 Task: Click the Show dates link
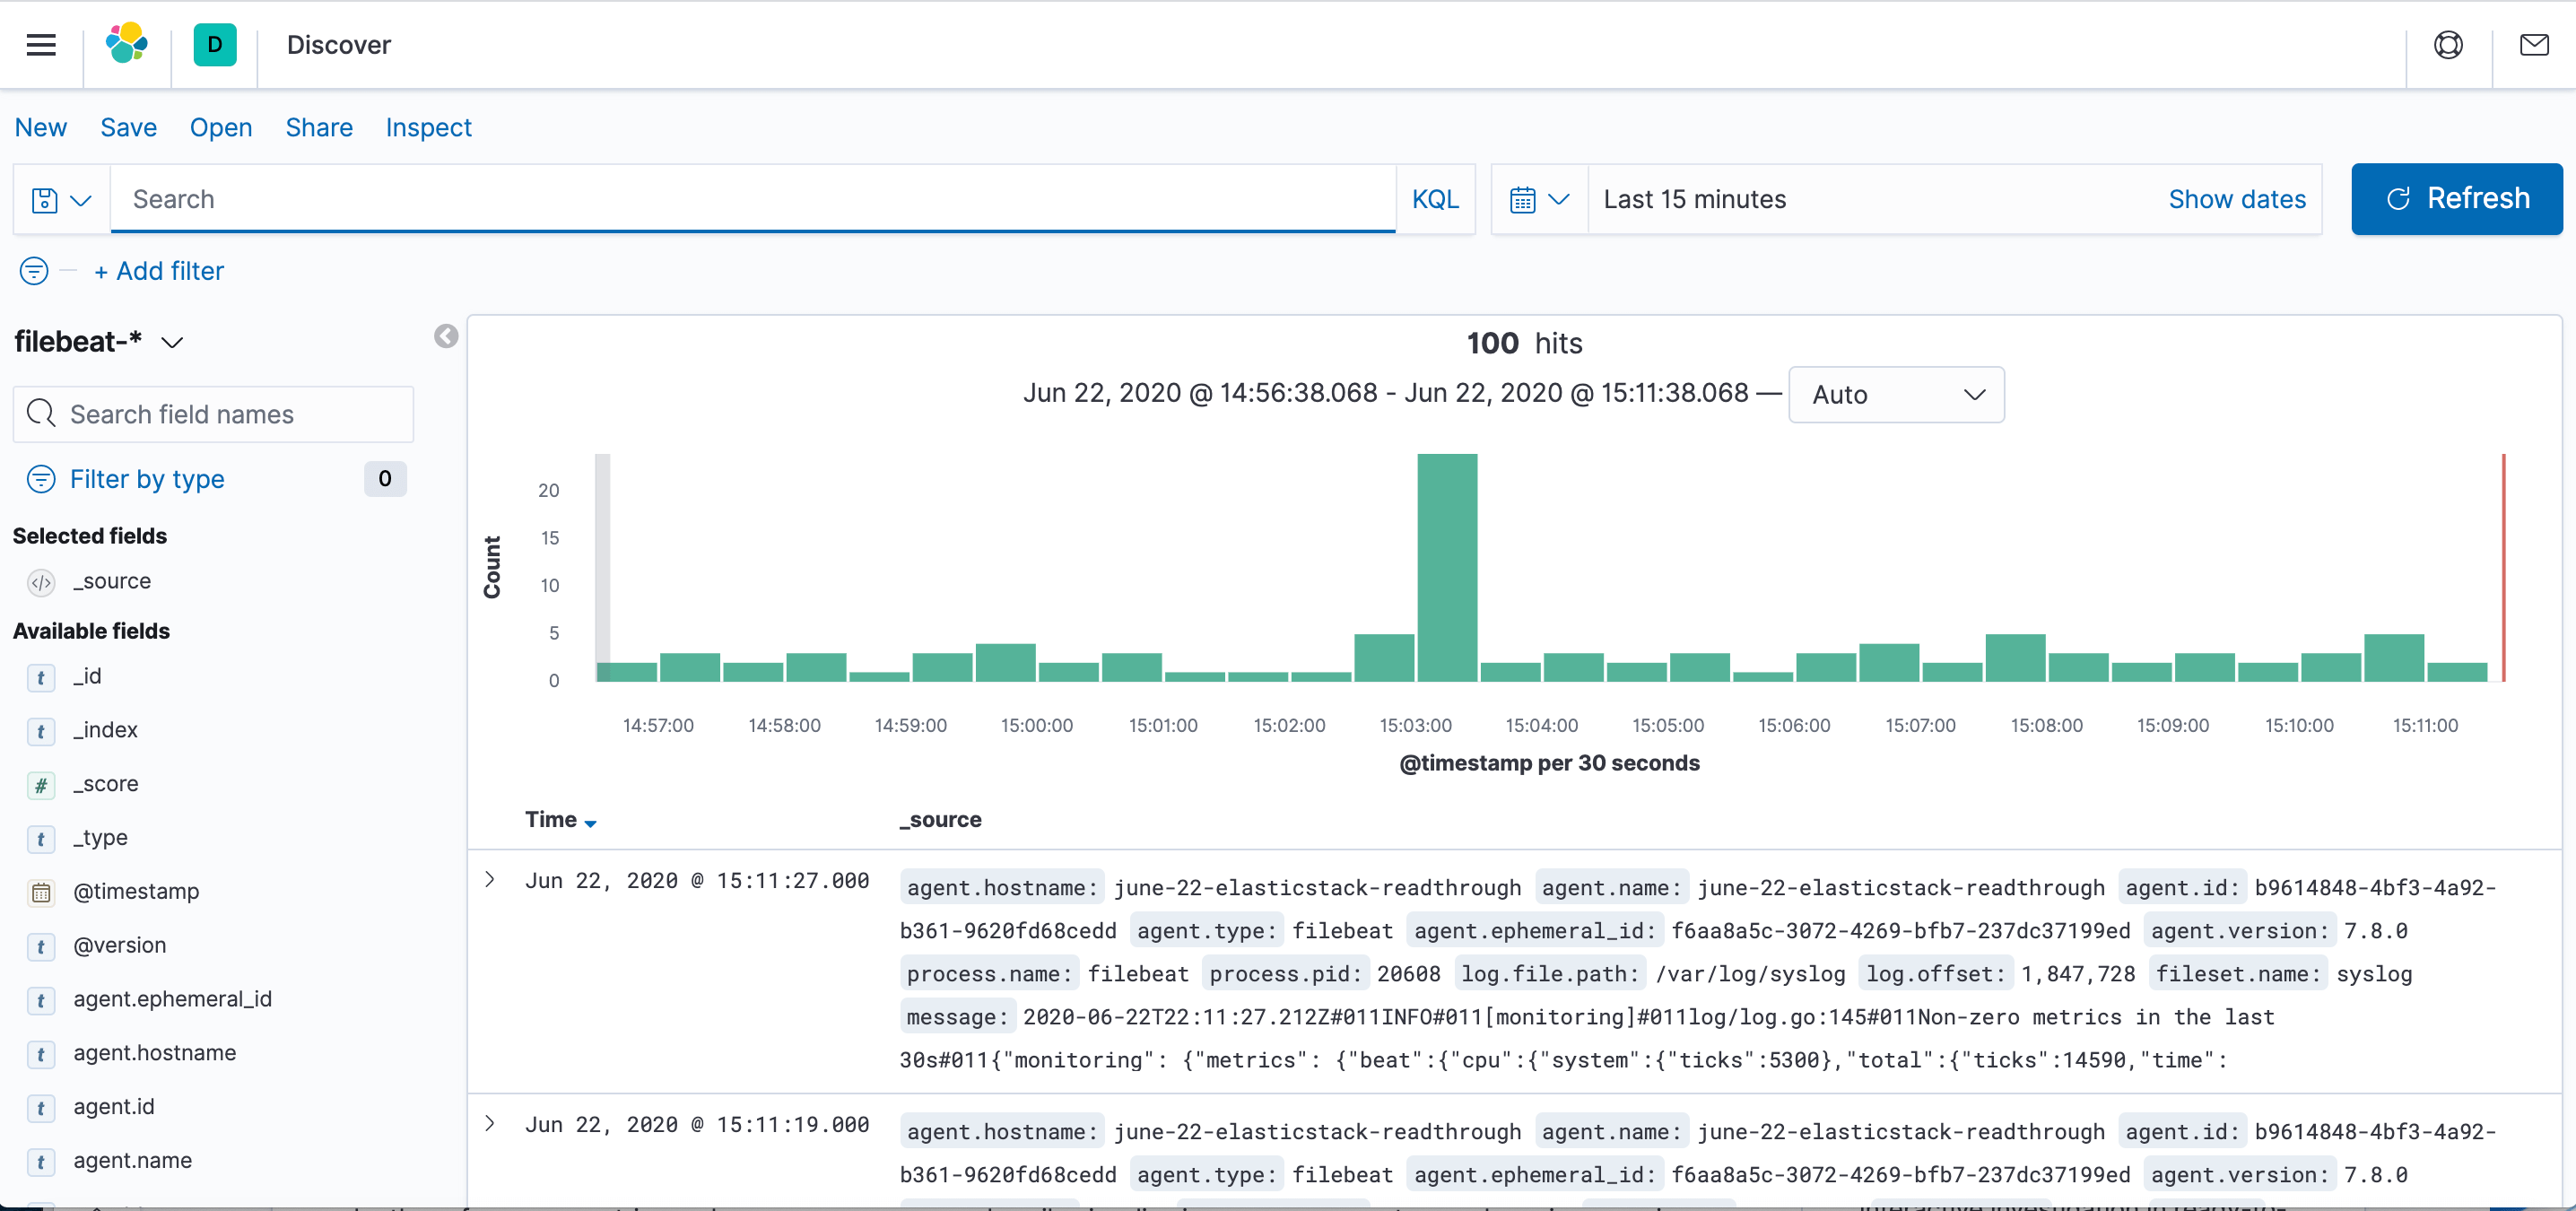(2238, 199)
